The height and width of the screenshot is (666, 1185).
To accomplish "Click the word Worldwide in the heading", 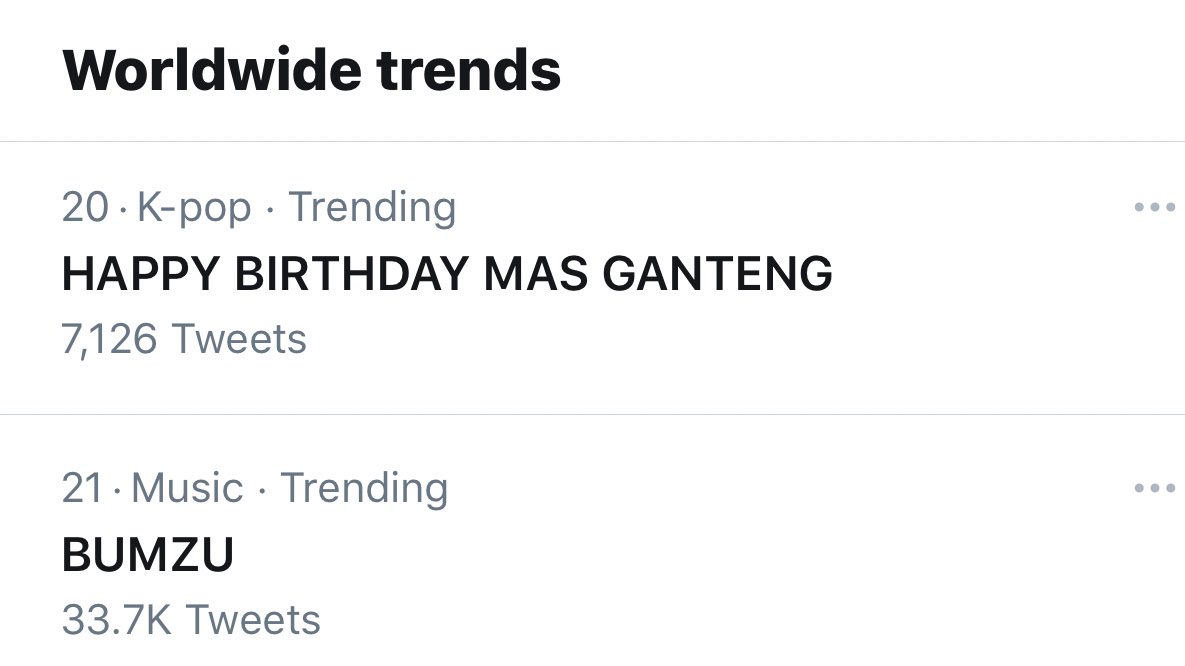I will pyautogui.click(x=208, y=70).
